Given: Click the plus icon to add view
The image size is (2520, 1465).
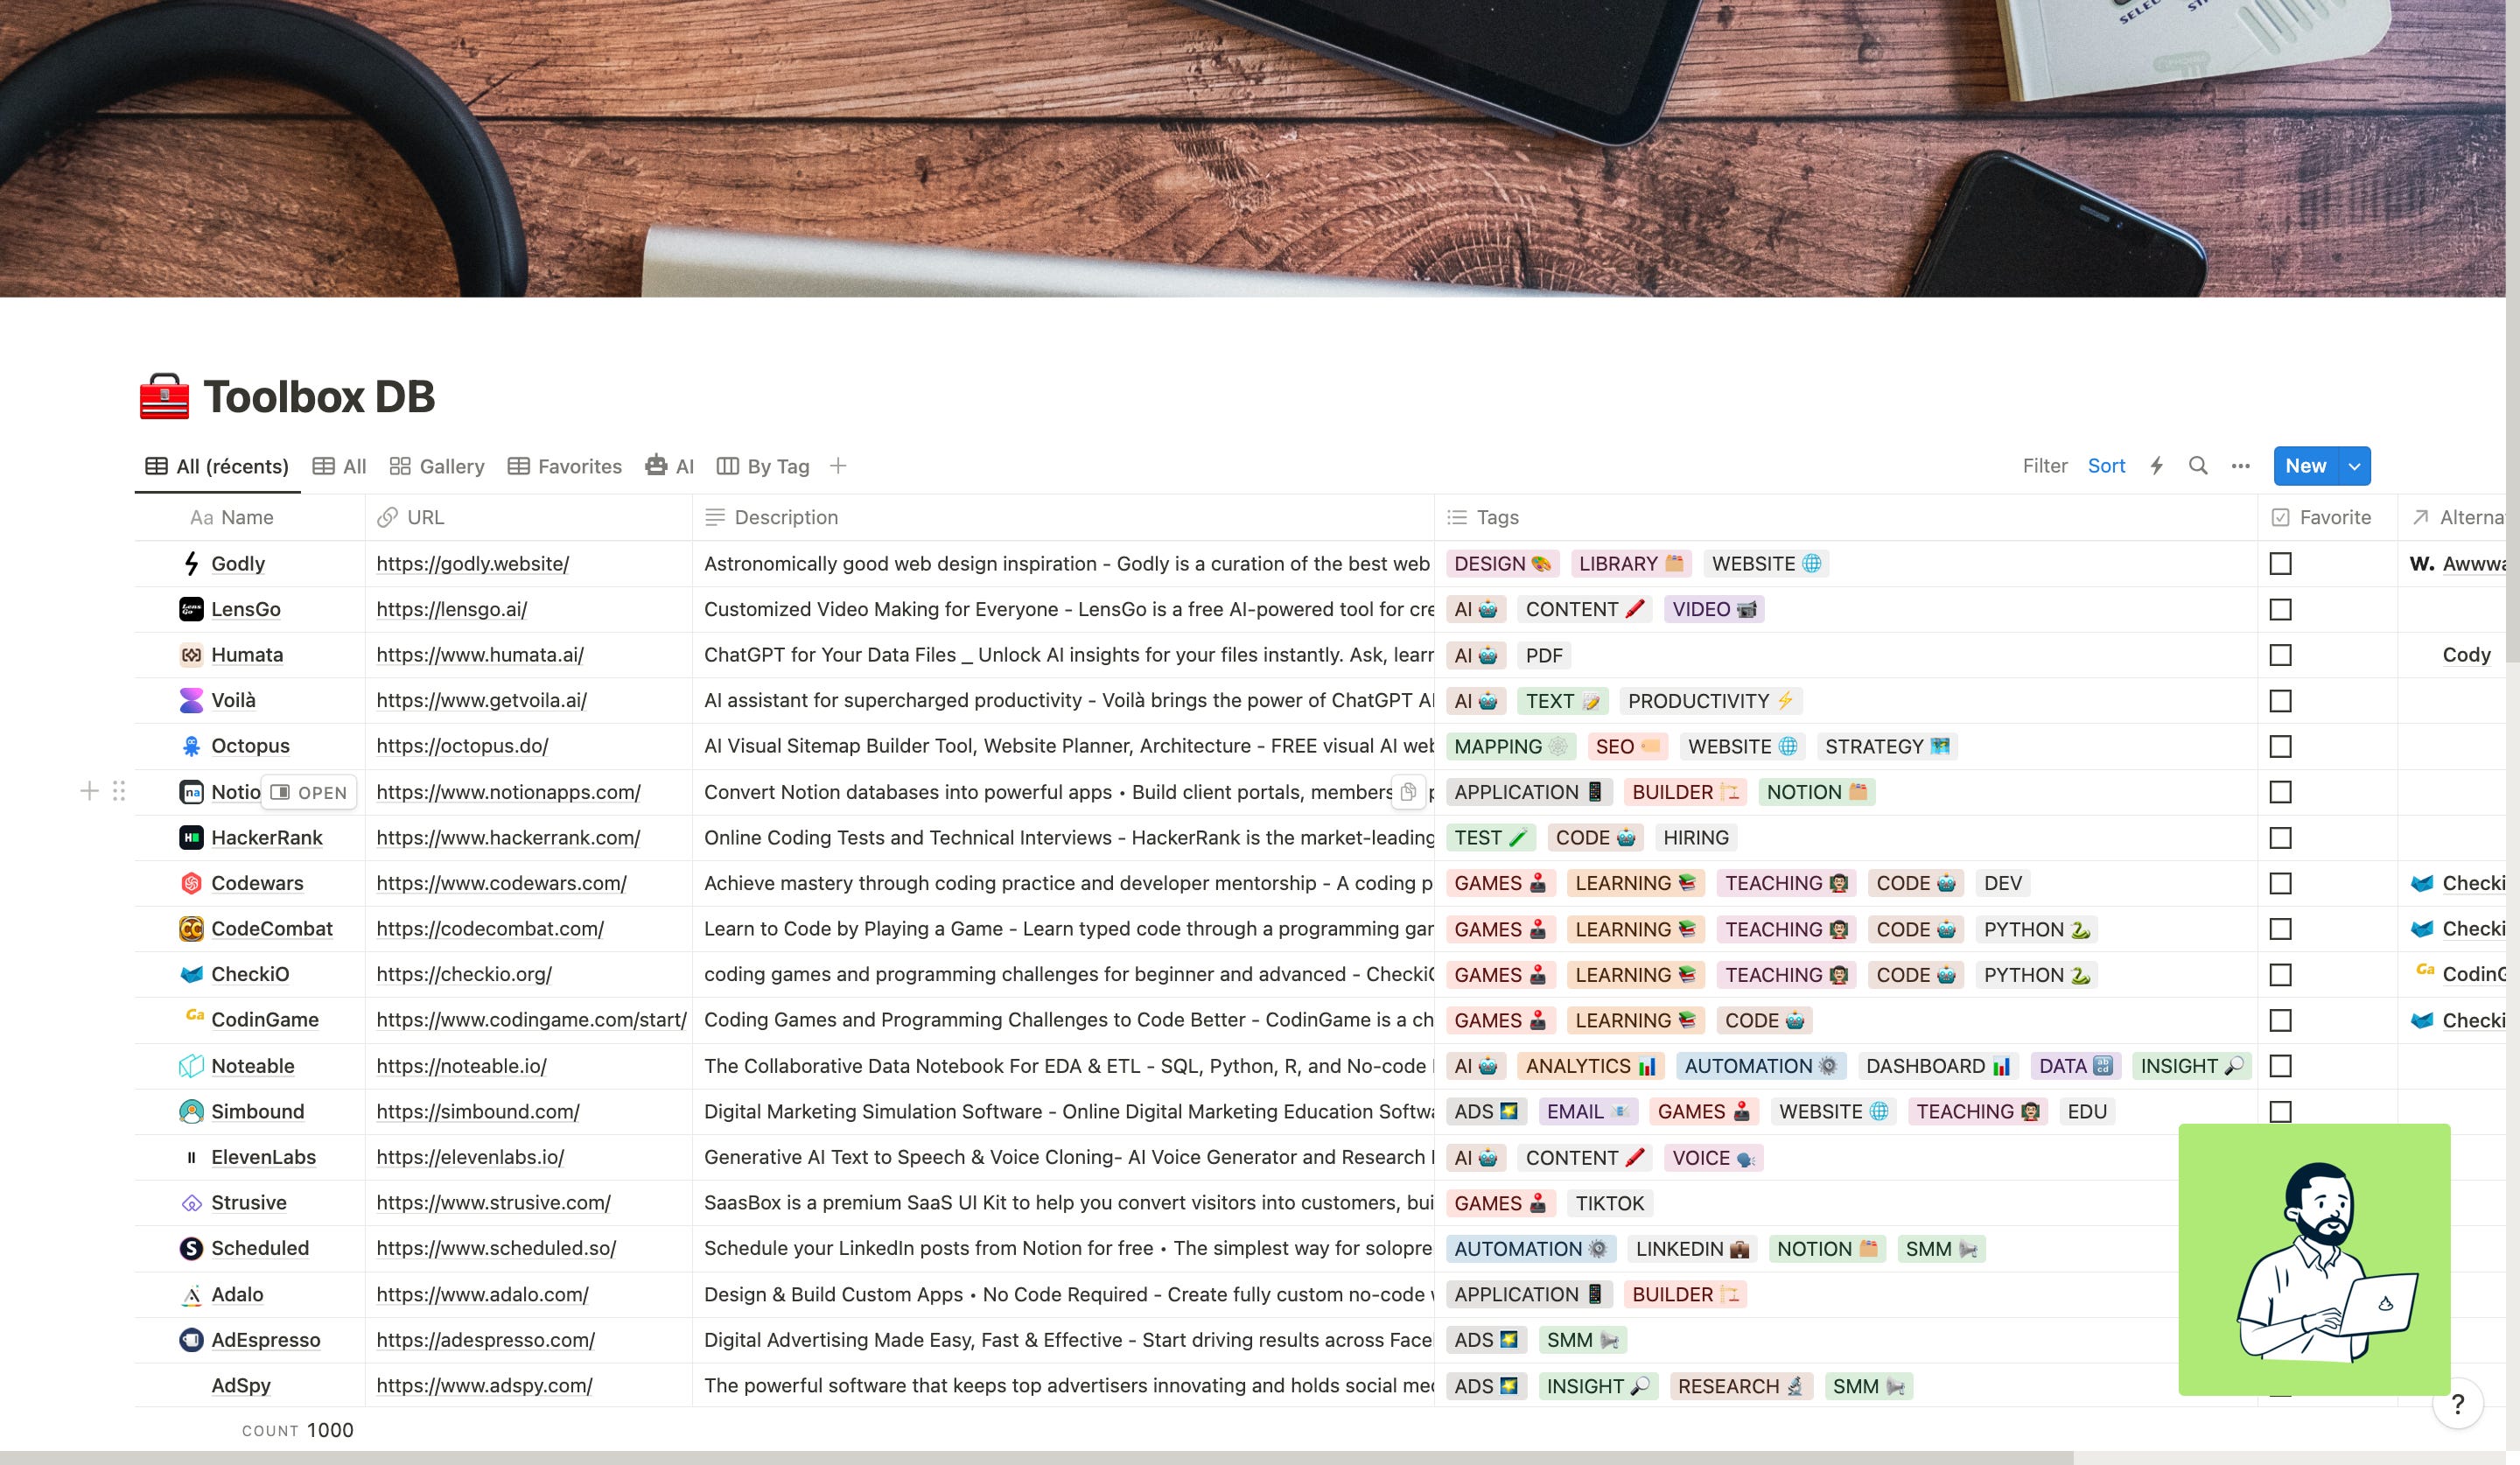Looking at the screenshot, I should 838,466.
